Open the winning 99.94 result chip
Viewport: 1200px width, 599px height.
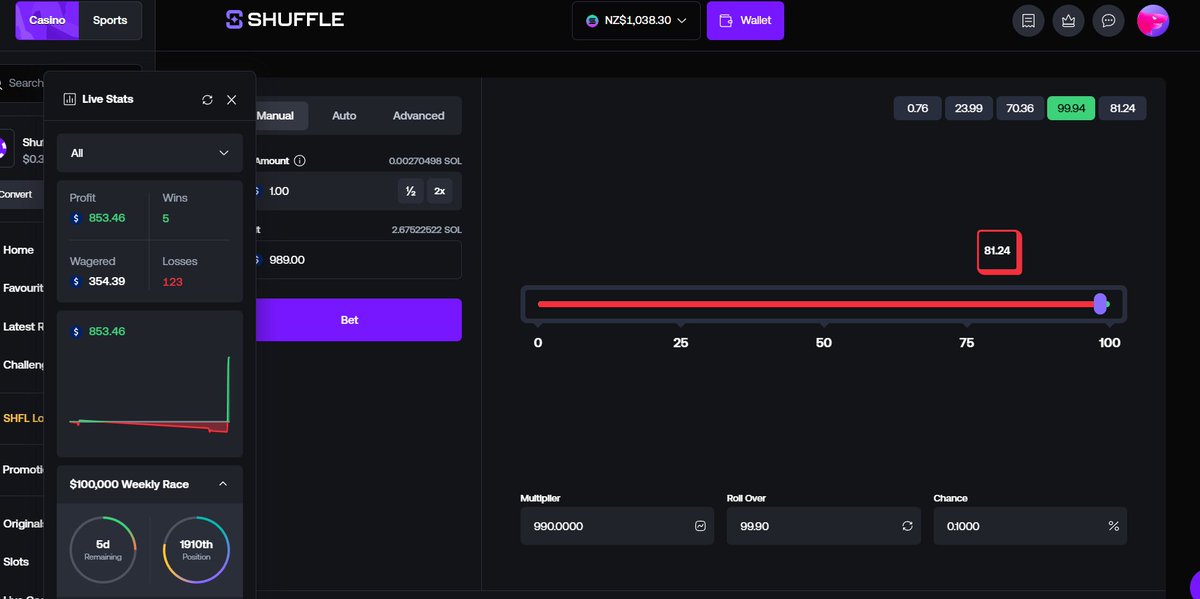1071,108
